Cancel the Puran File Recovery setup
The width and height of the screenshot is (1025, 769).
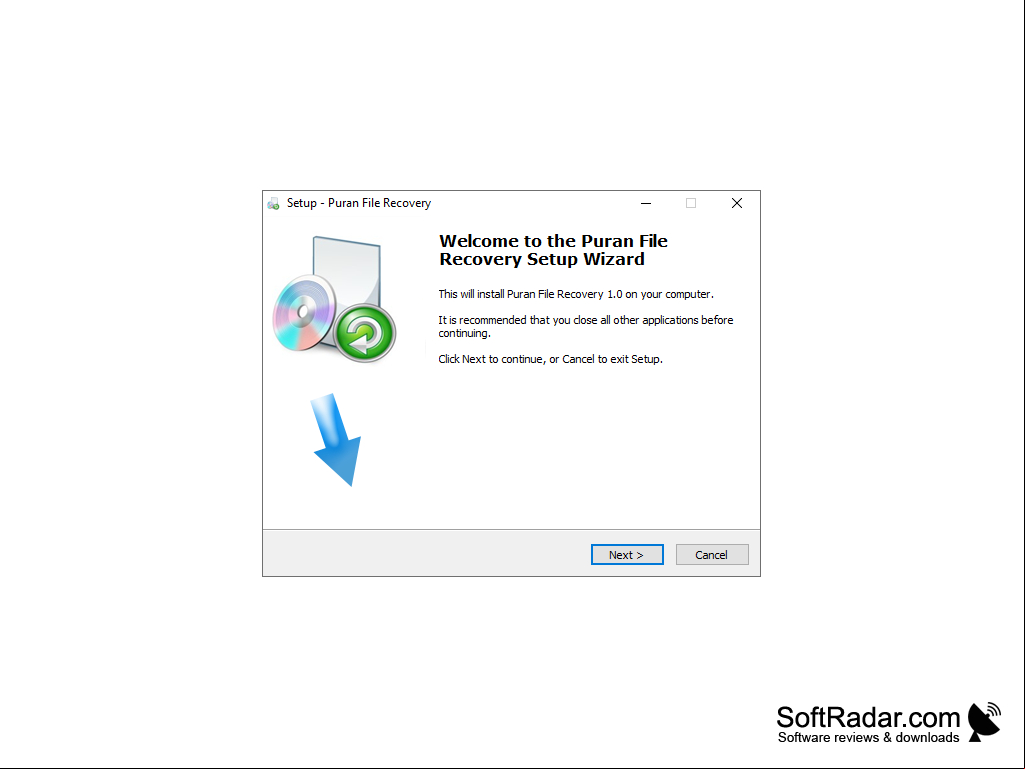pyautogui.click(x=712, y=555)
